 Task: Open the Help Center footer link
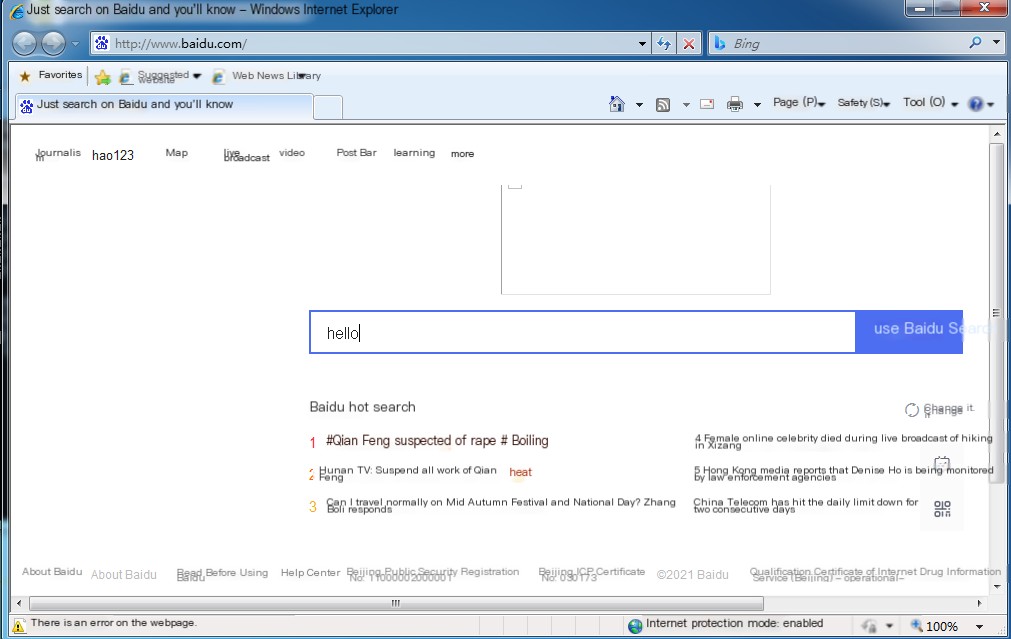tap(310, 573)
